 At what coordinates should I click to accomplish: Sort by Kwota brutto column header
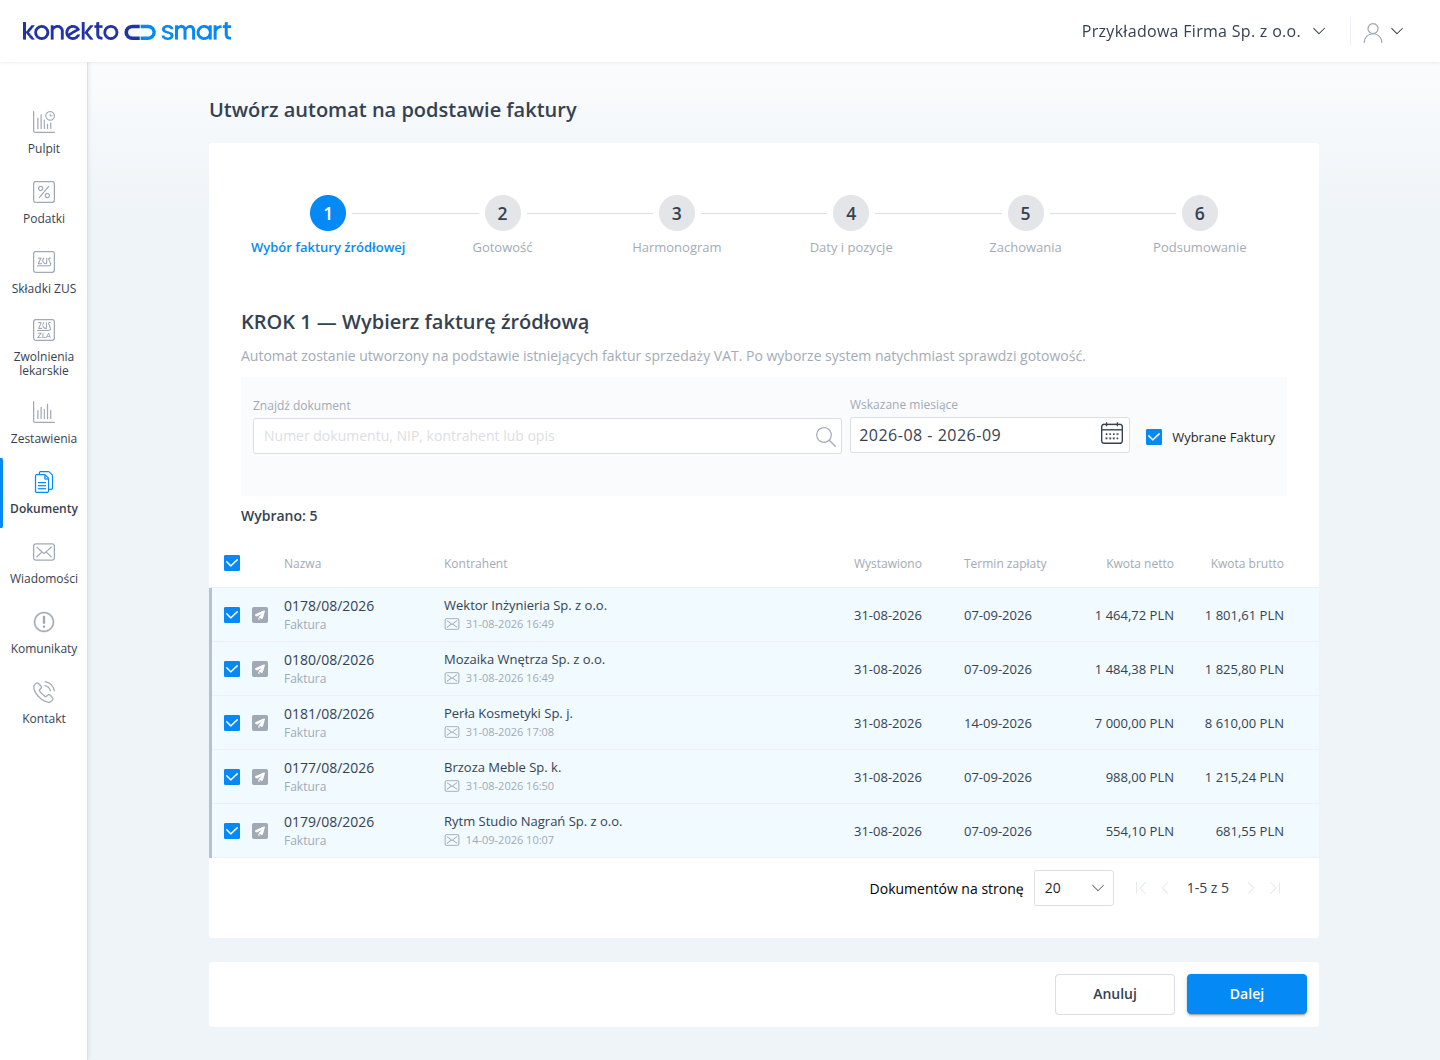click(1247, 564)
